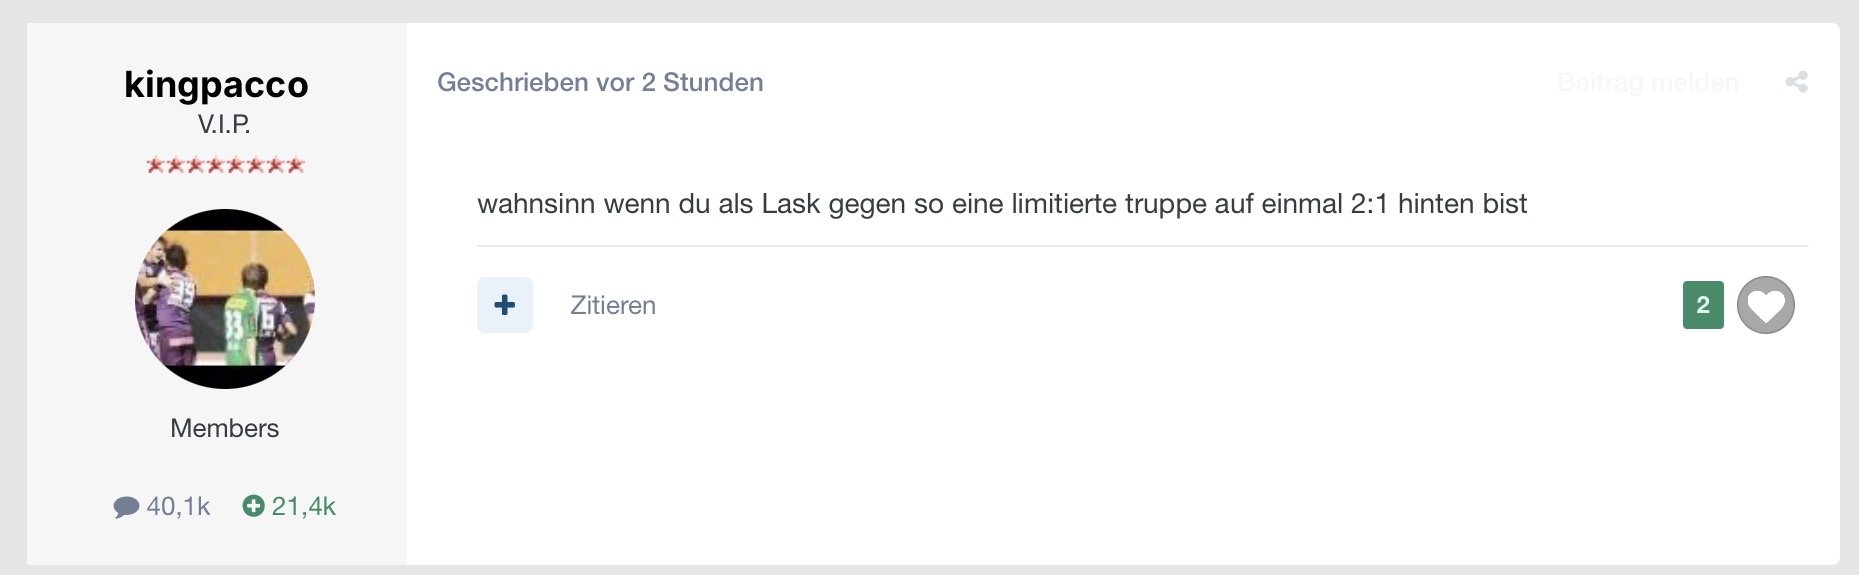This screenshot has width=1859, height=575.
Task: Open kingpacco's avatar picture
Action: click(x=225, y=298)
